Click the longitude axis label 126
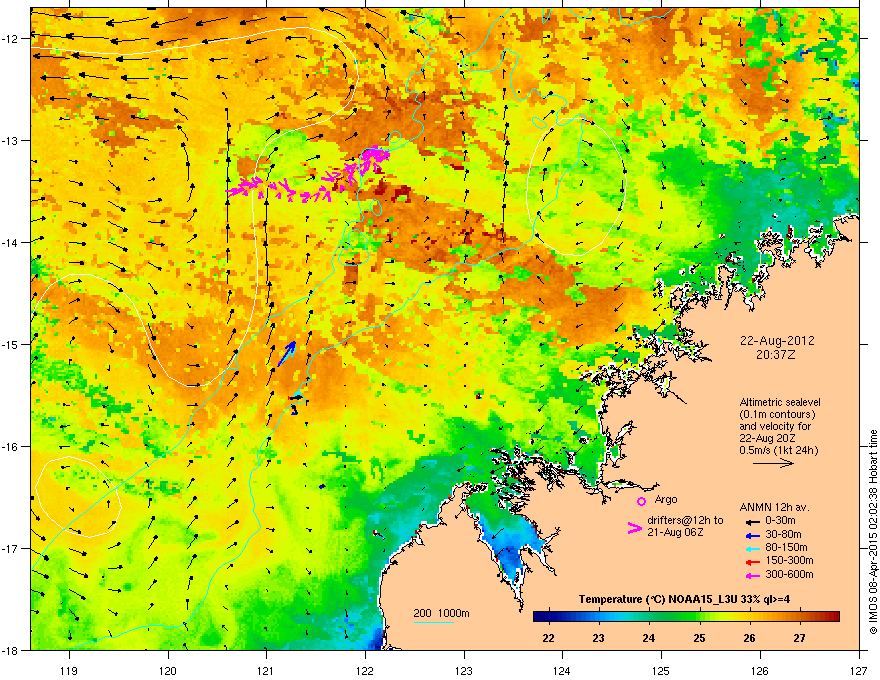The width and height of the screenshot is (880, 680). pos(760,670)
